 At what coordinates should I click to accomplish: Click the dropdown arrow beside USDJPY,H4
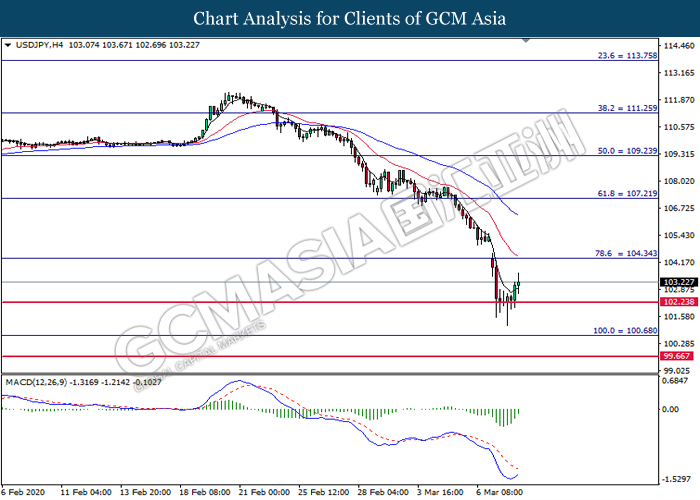8,45
